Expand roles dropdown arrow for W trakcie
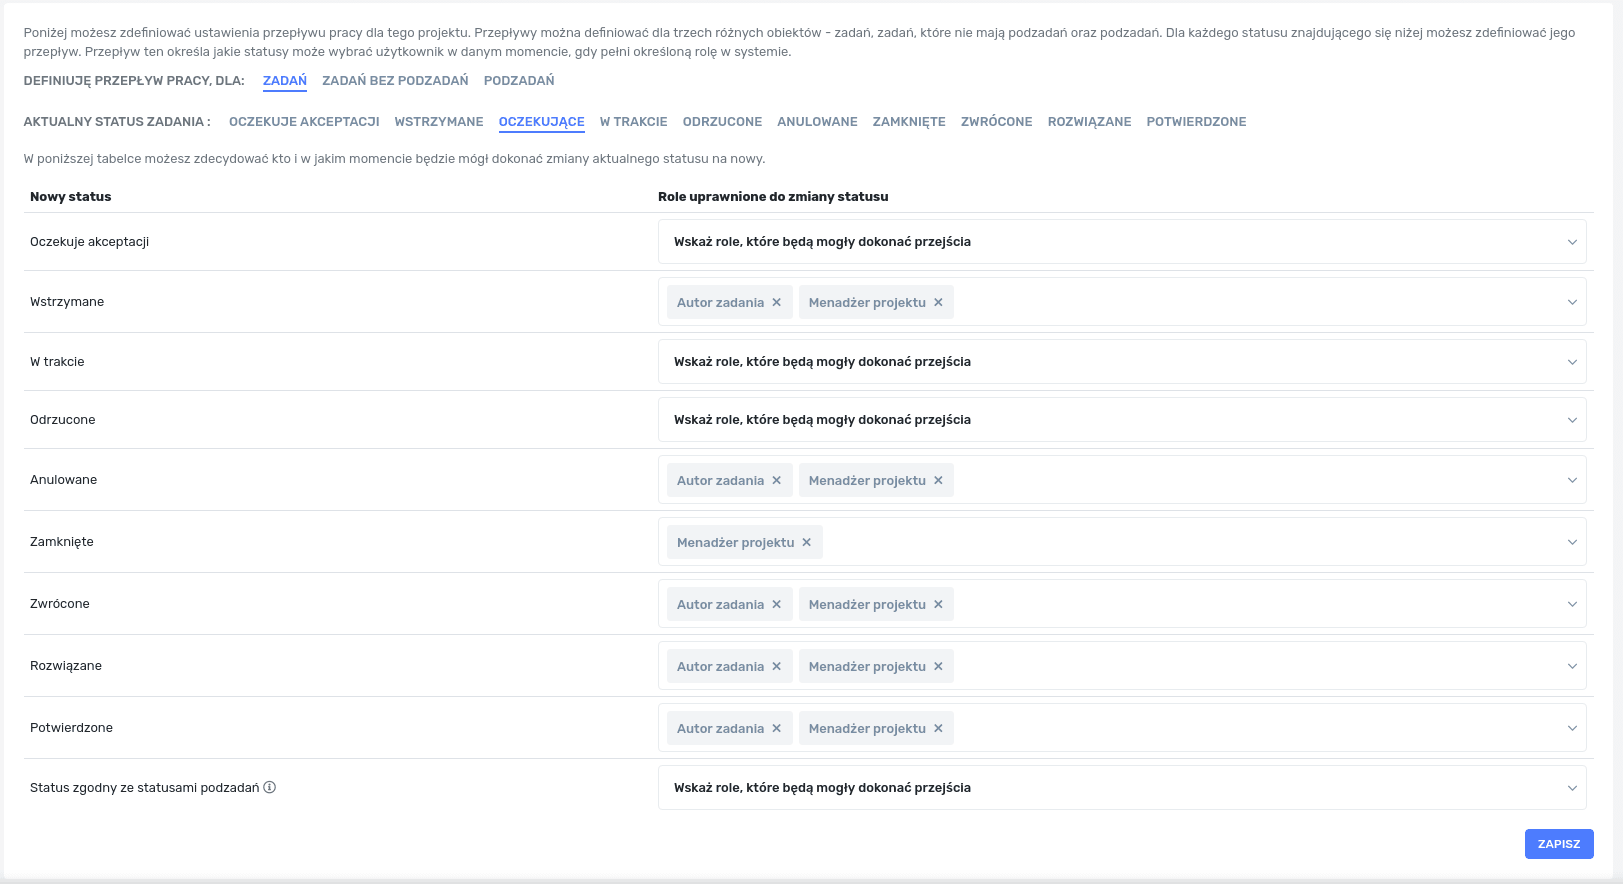The image size is (1623, 884). pyautogui.click(x=1572, y=362)
